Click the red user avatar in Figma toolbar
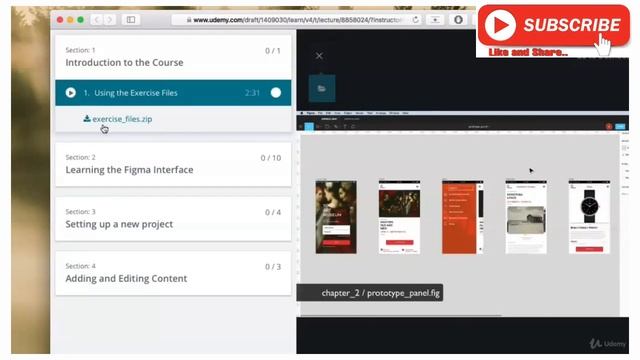640x360 pixels. click(x=609, y=127)
